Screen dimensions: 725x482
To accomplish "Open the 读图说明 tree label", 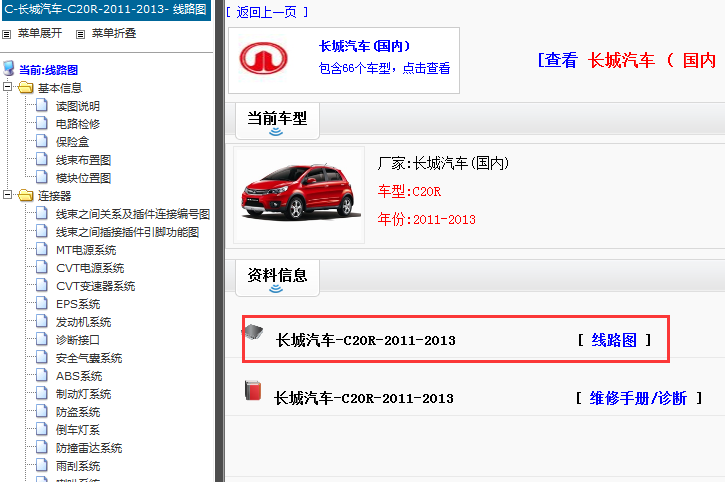I will [x=78, y=106].
